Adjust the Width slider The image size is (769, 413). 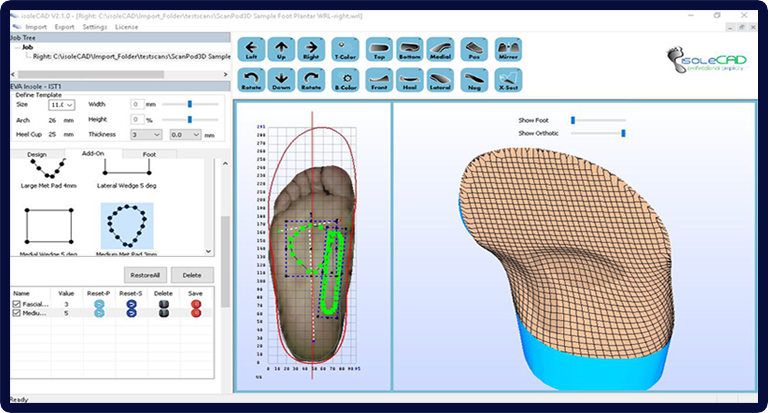pos(190,104)
